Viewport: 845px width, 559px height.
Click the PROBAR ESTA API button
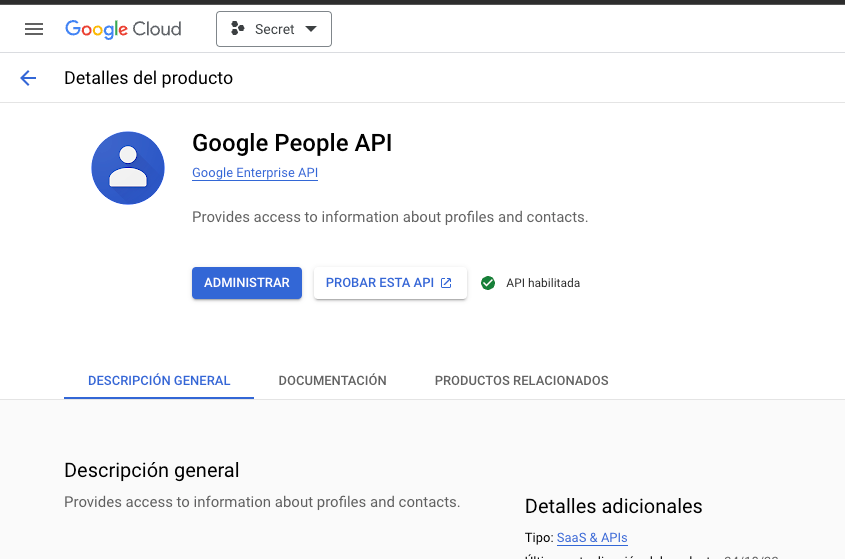click(390, 282)
